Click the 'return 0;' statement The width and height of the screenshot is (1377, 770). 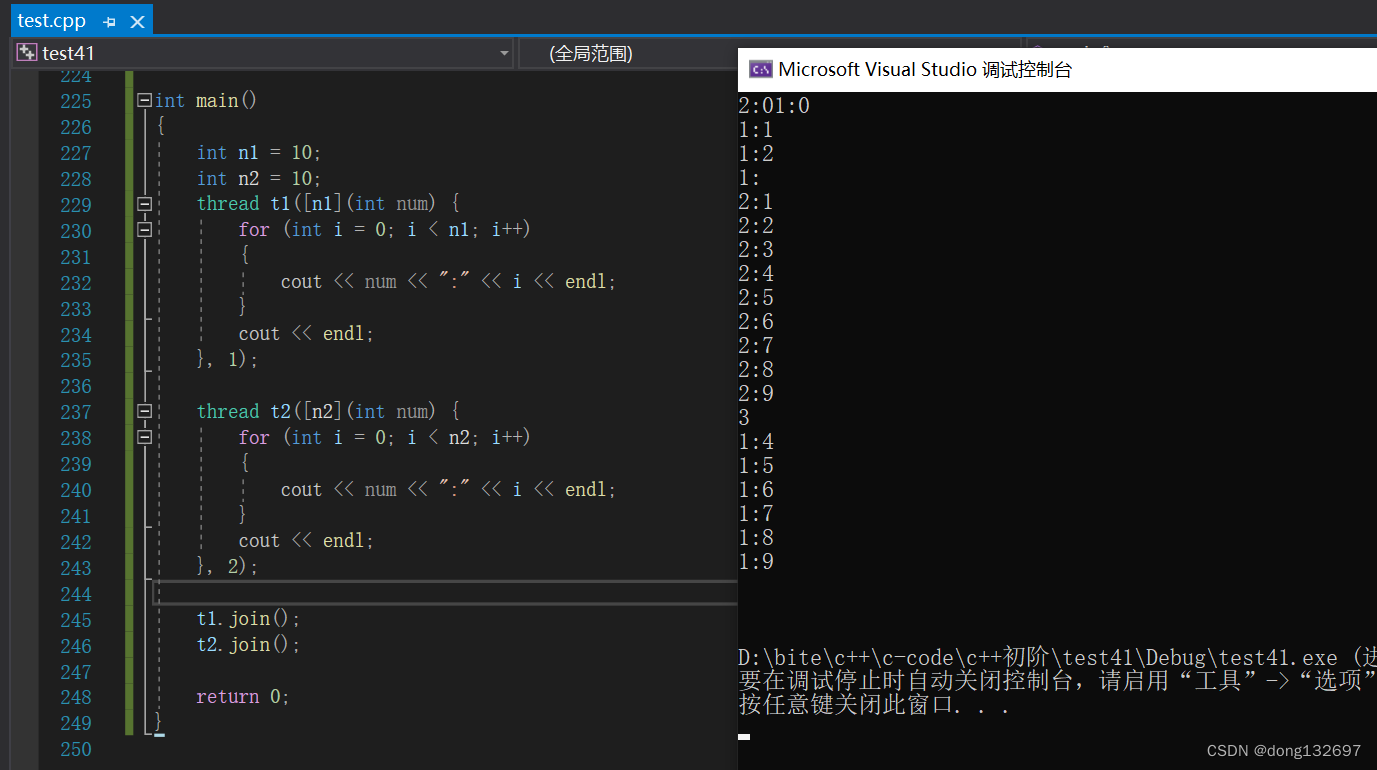click(243, 697)
